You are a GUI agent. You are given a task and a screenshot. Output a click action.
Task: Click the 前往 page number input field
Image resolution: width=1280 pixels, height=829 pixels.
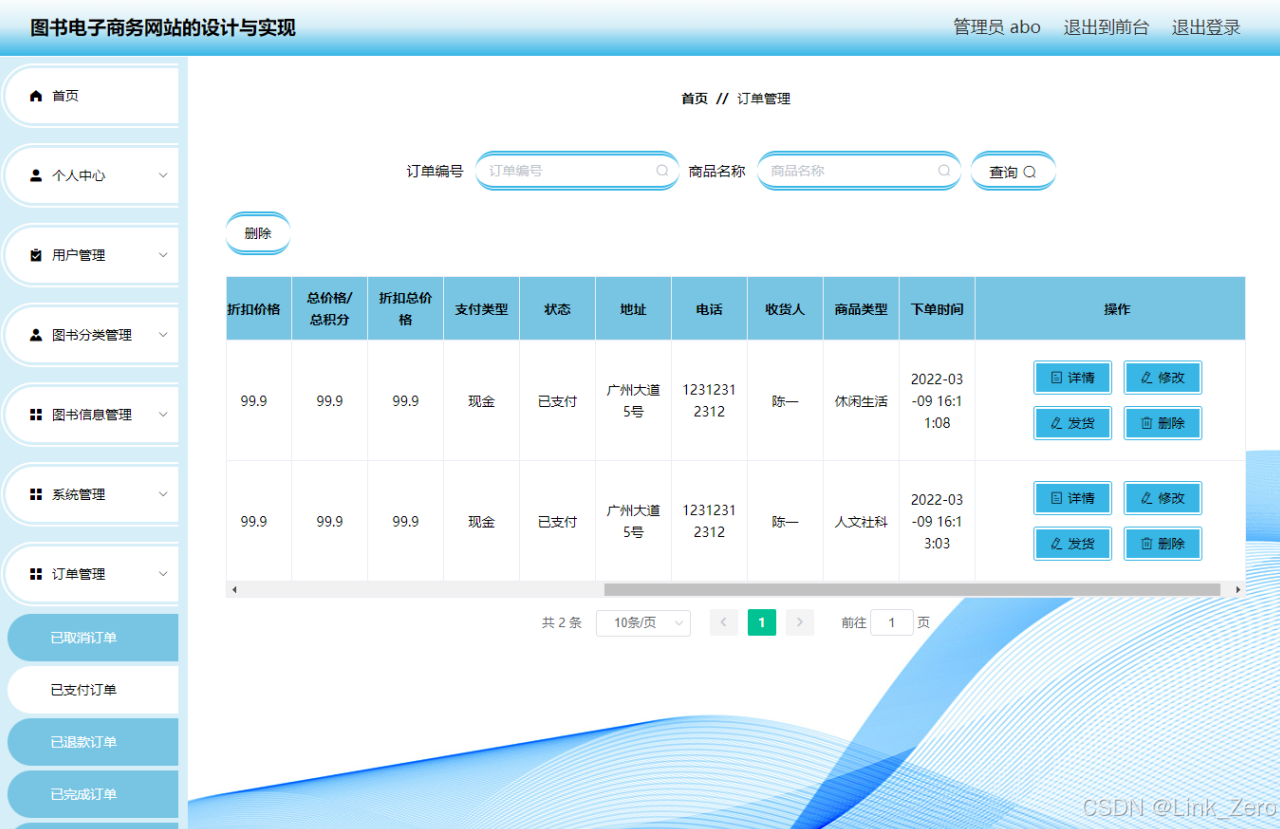click(891, 622)
